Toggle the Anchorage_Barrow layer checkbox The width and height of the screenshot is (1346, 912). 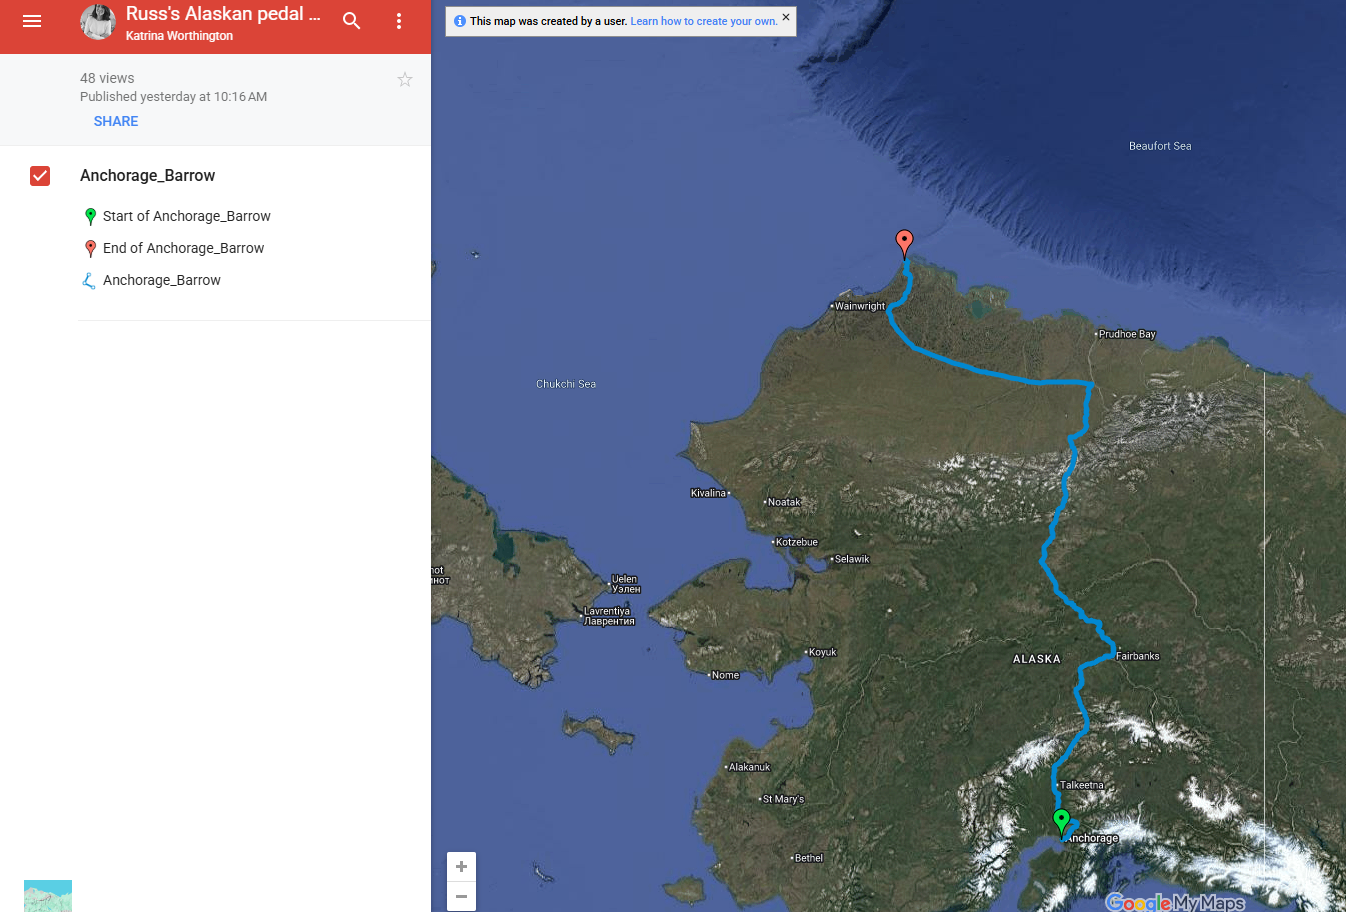[40, 176]
